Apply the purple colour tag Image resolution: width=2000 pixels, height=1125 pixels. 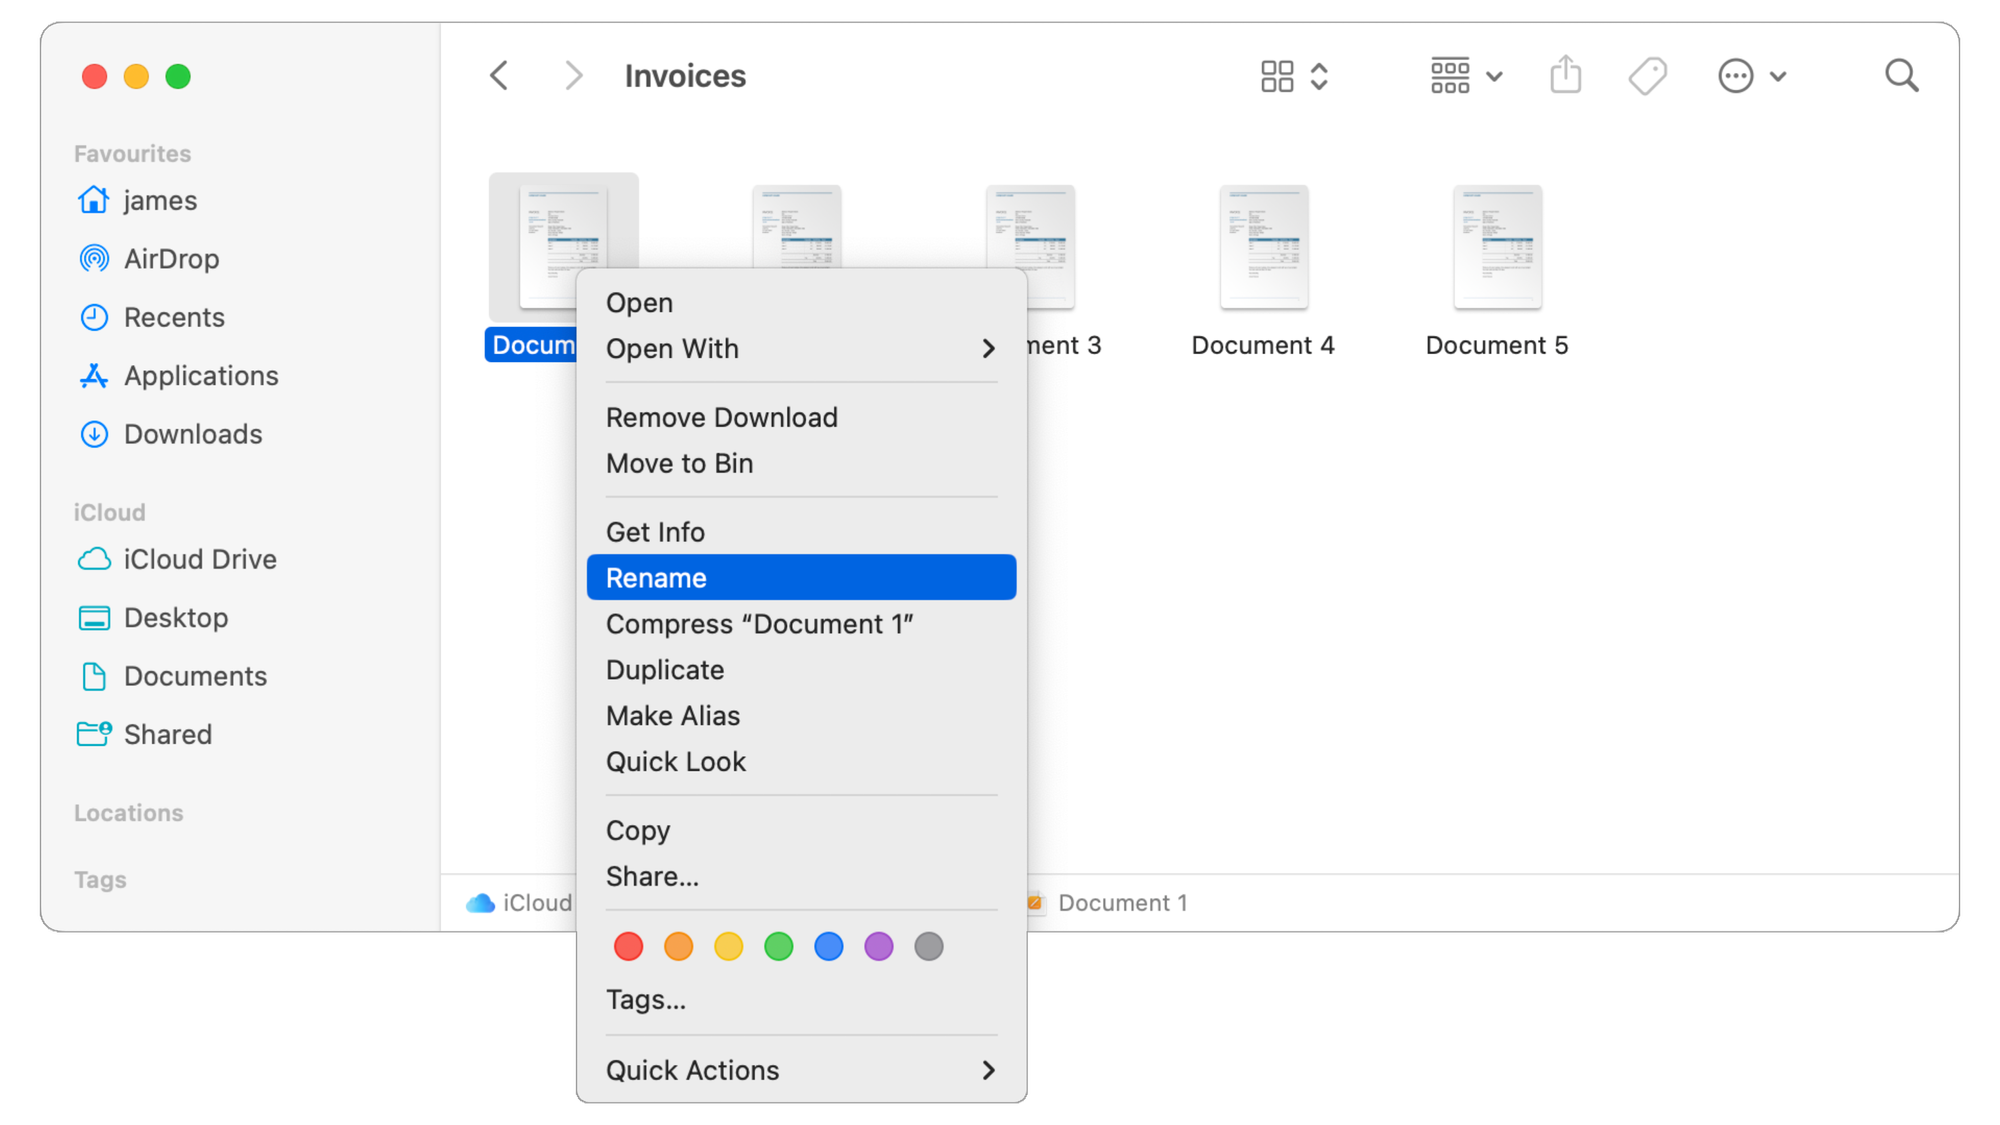pyautogui.click(x=878, y=946)
